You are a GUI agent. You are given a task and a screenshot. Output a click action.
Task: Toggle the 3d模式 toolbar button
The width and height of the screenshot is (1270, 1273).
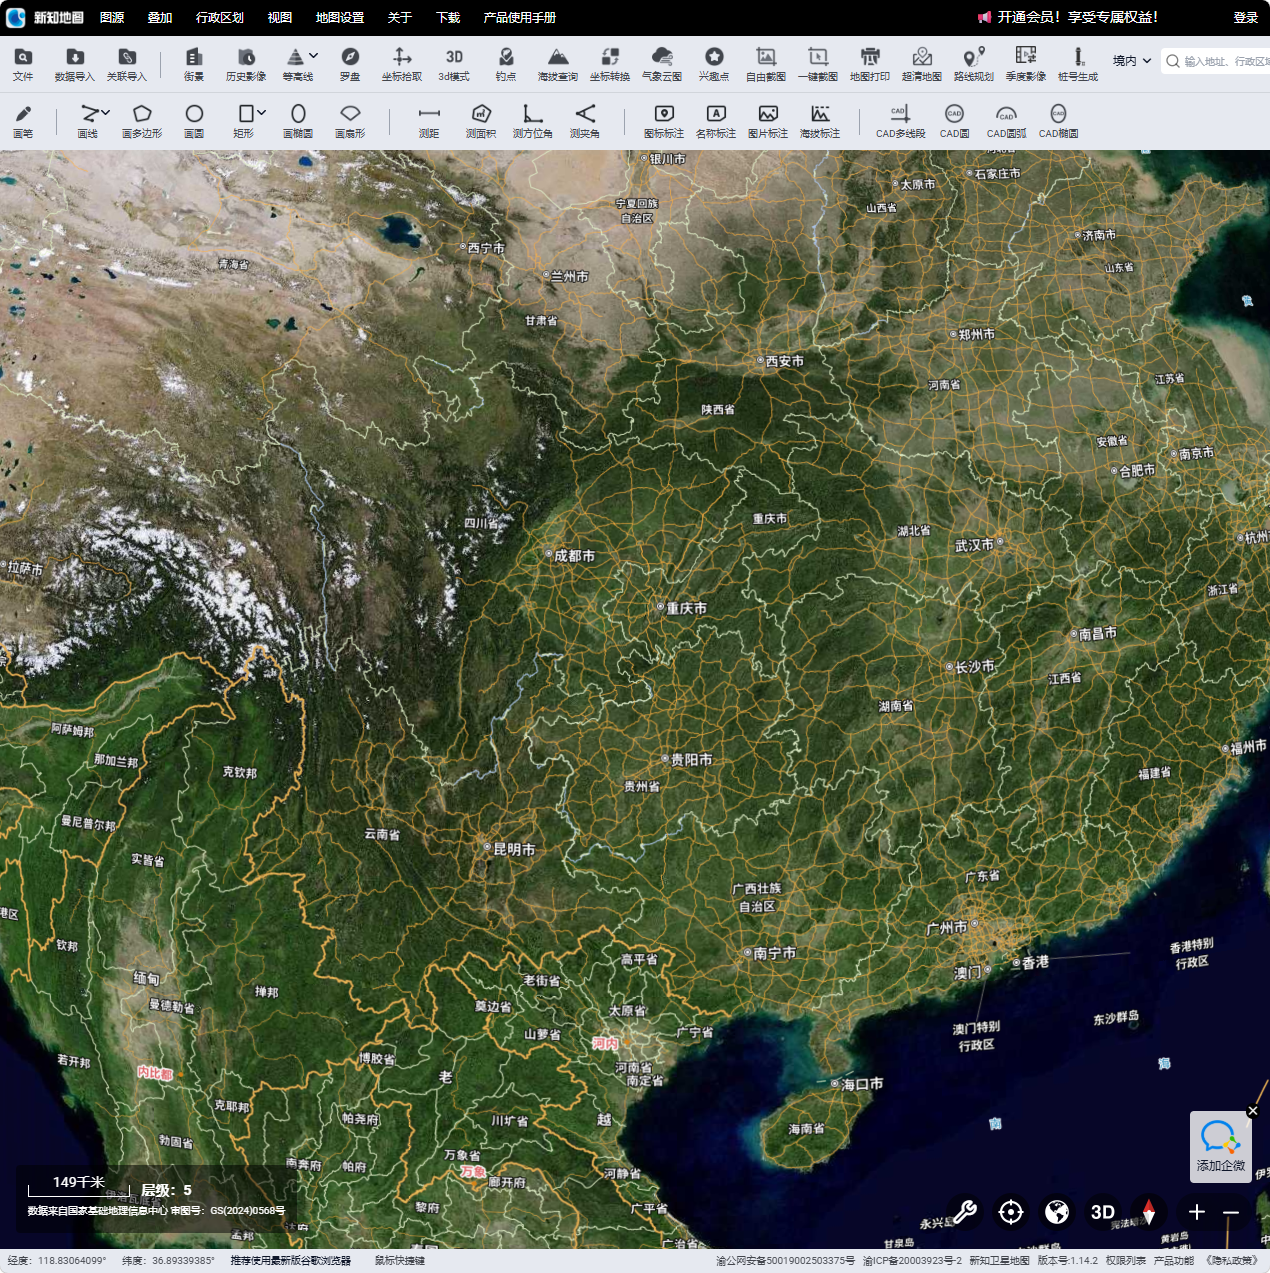click(x=454, y=63)
